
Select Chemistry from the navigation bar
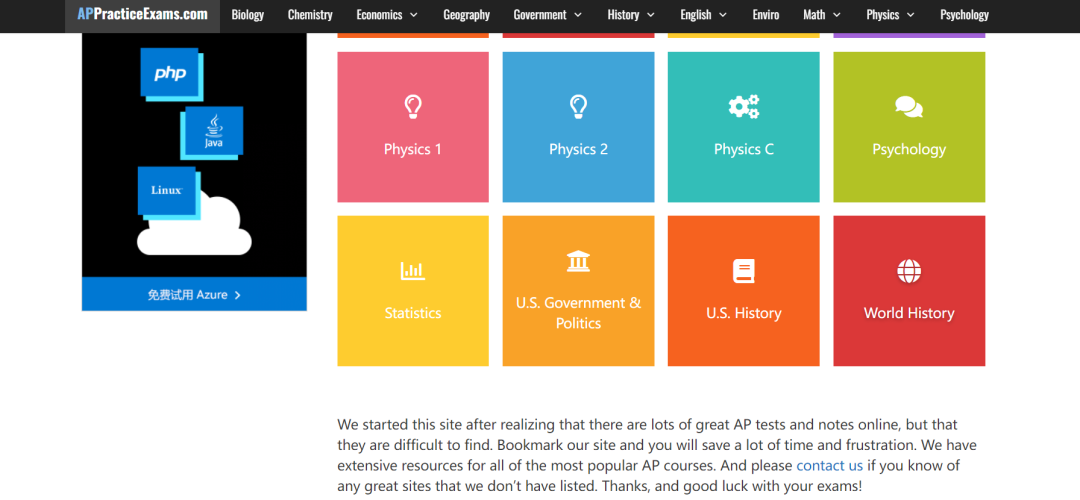tap(310, 15)
